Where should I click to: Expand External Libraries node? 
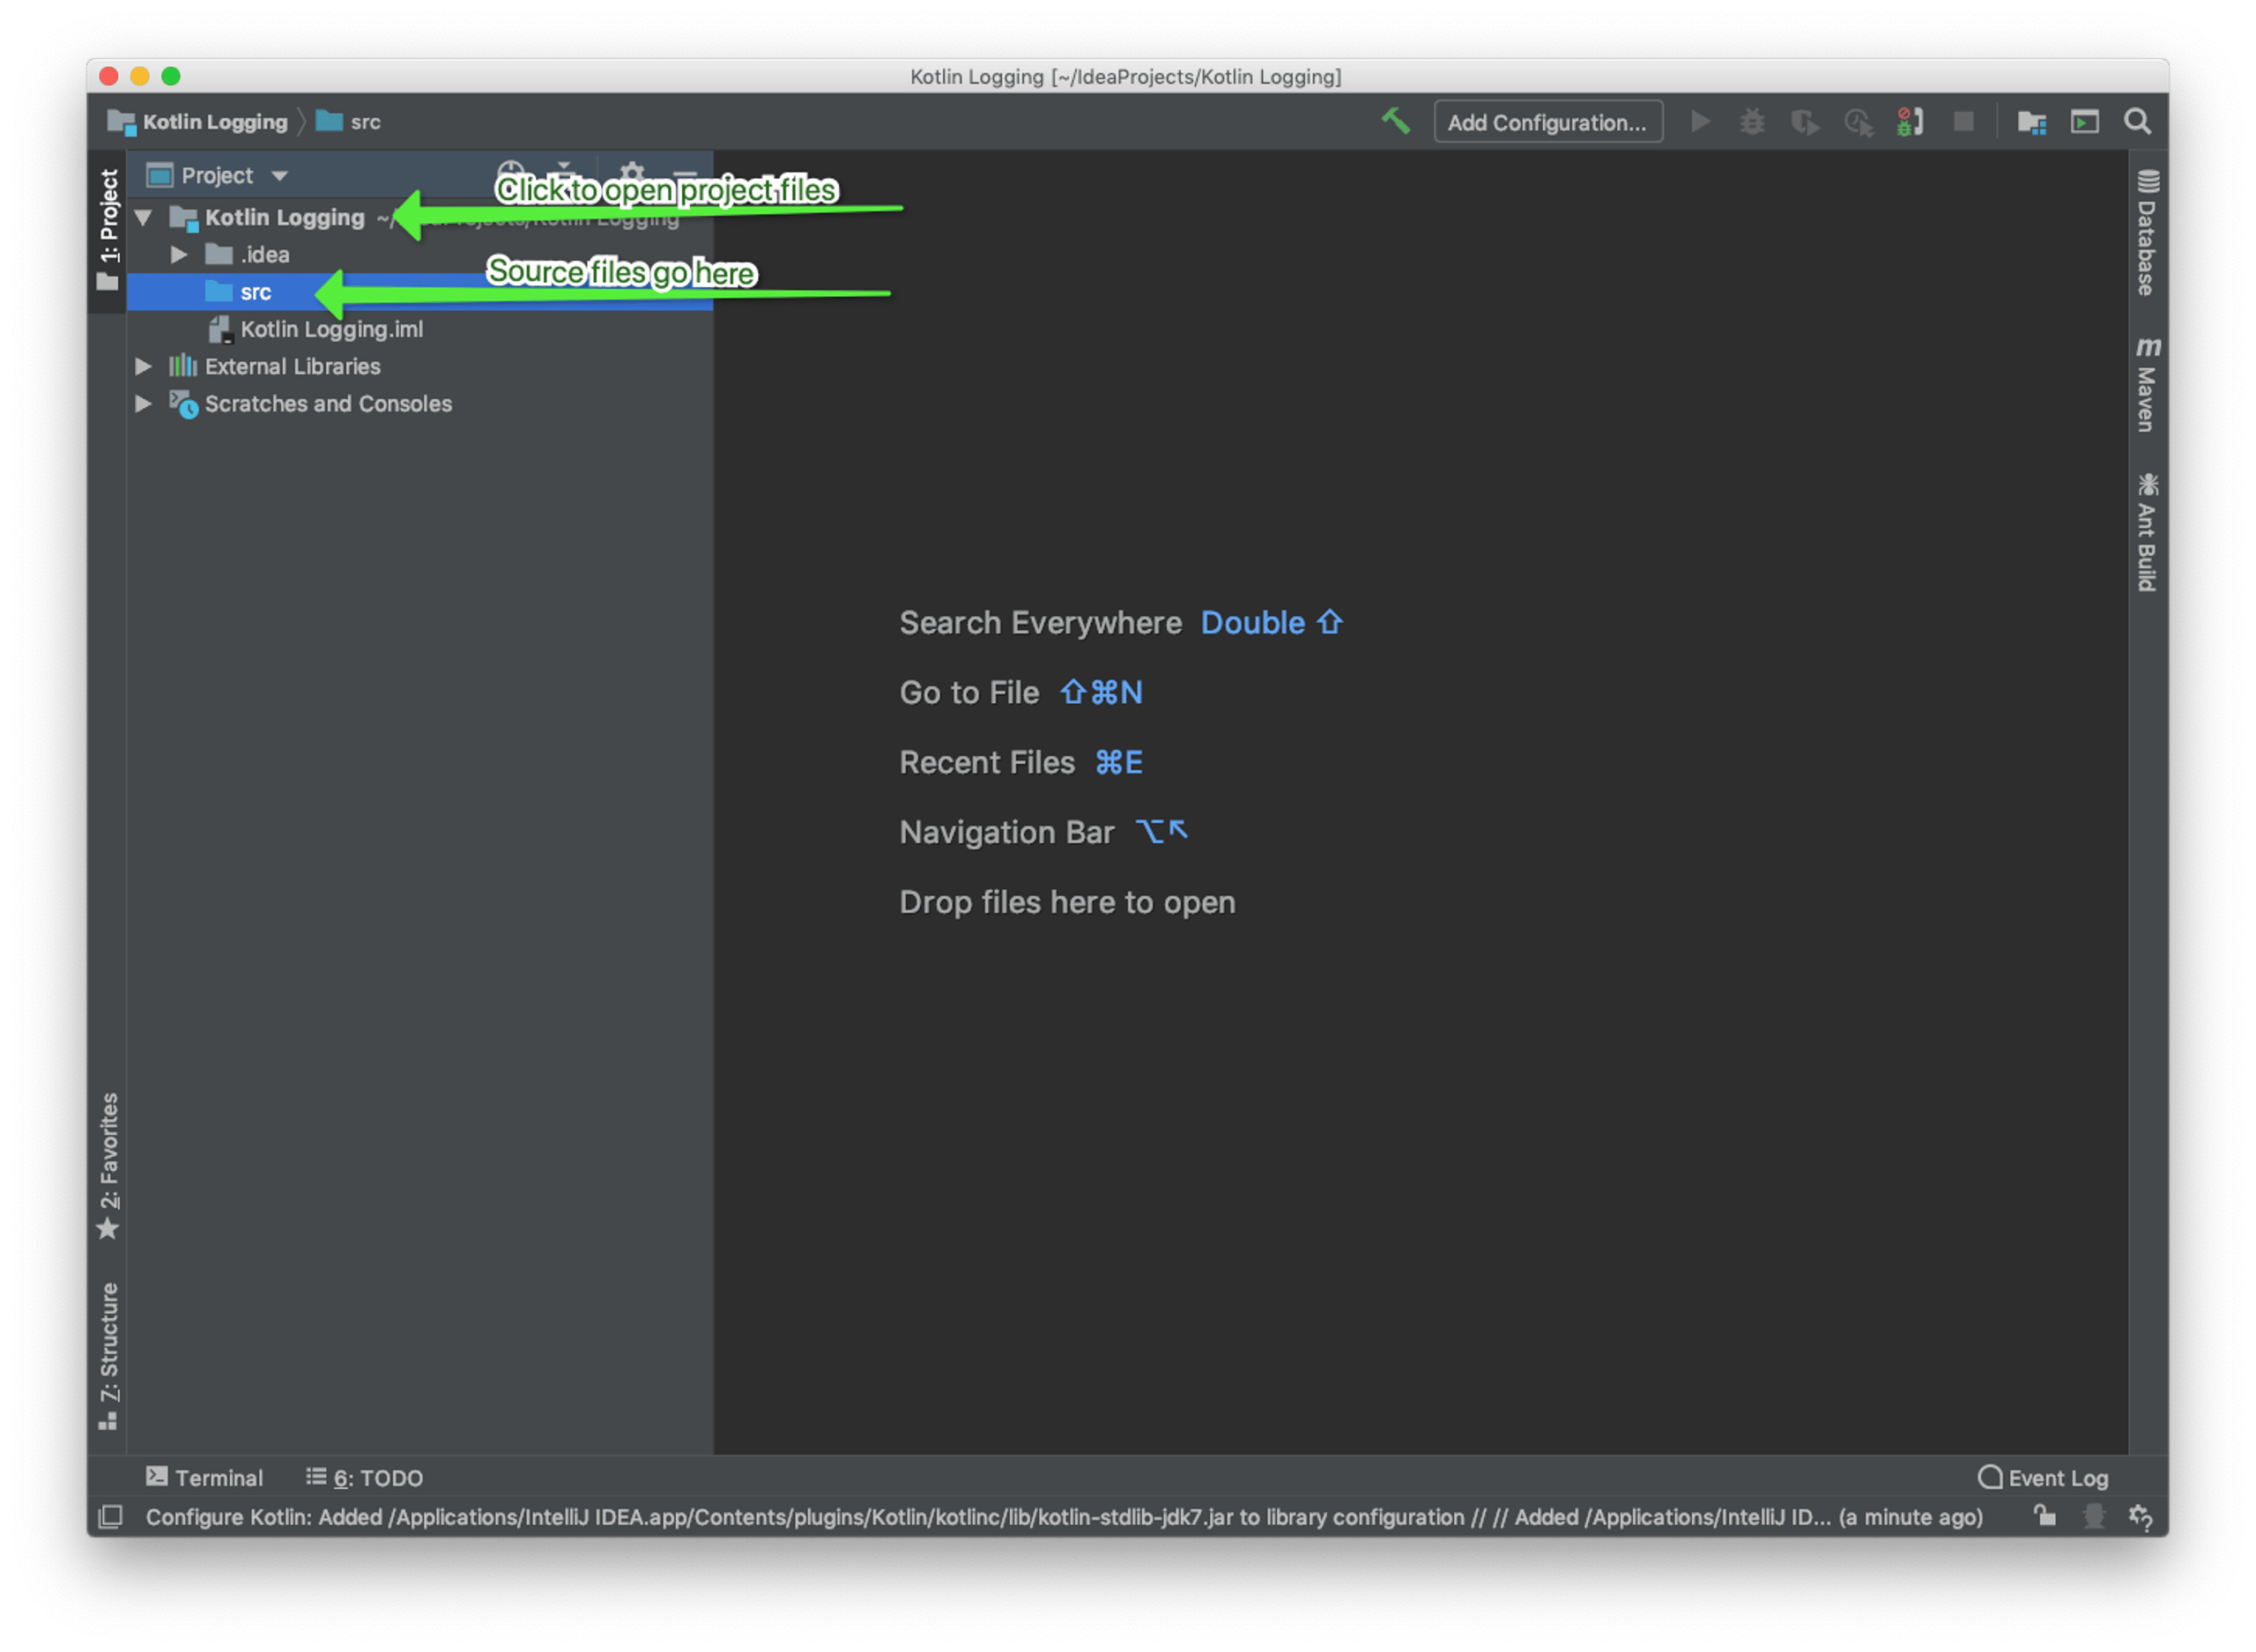click(143, 367)
